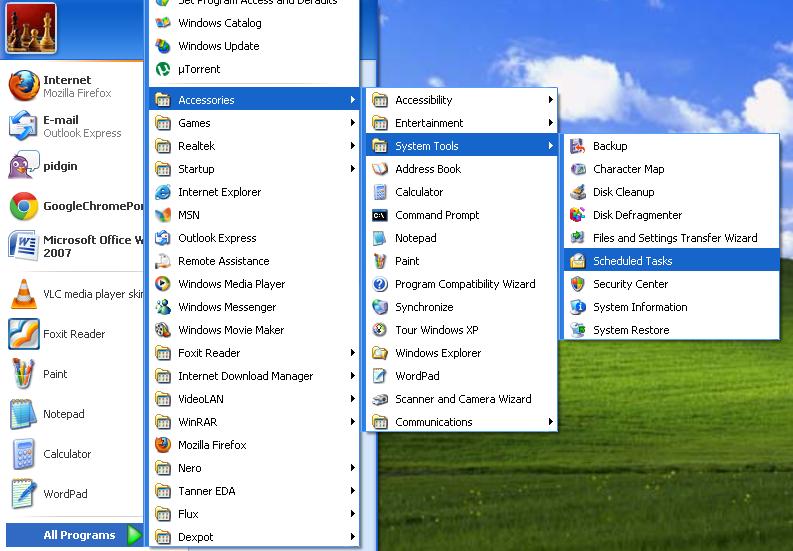Open Internet Mozilla Firefox pinned item
793x551 pixels.
[75, 86]
